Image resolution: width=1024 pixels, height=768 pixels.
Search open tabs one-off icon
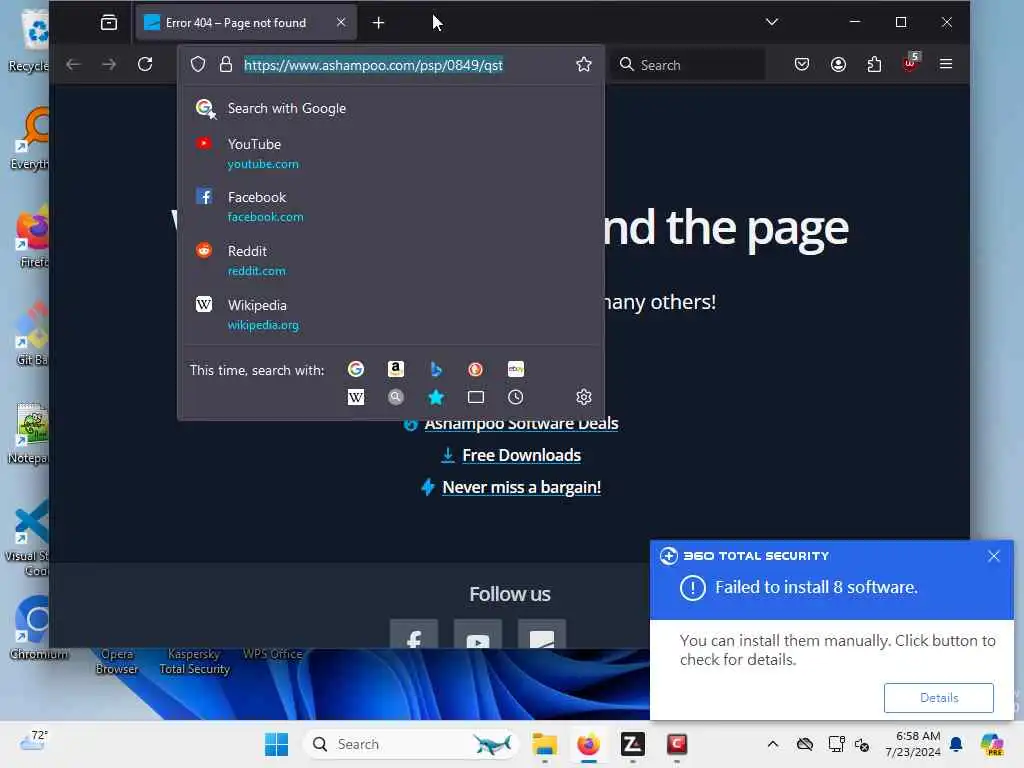[475, 397]
